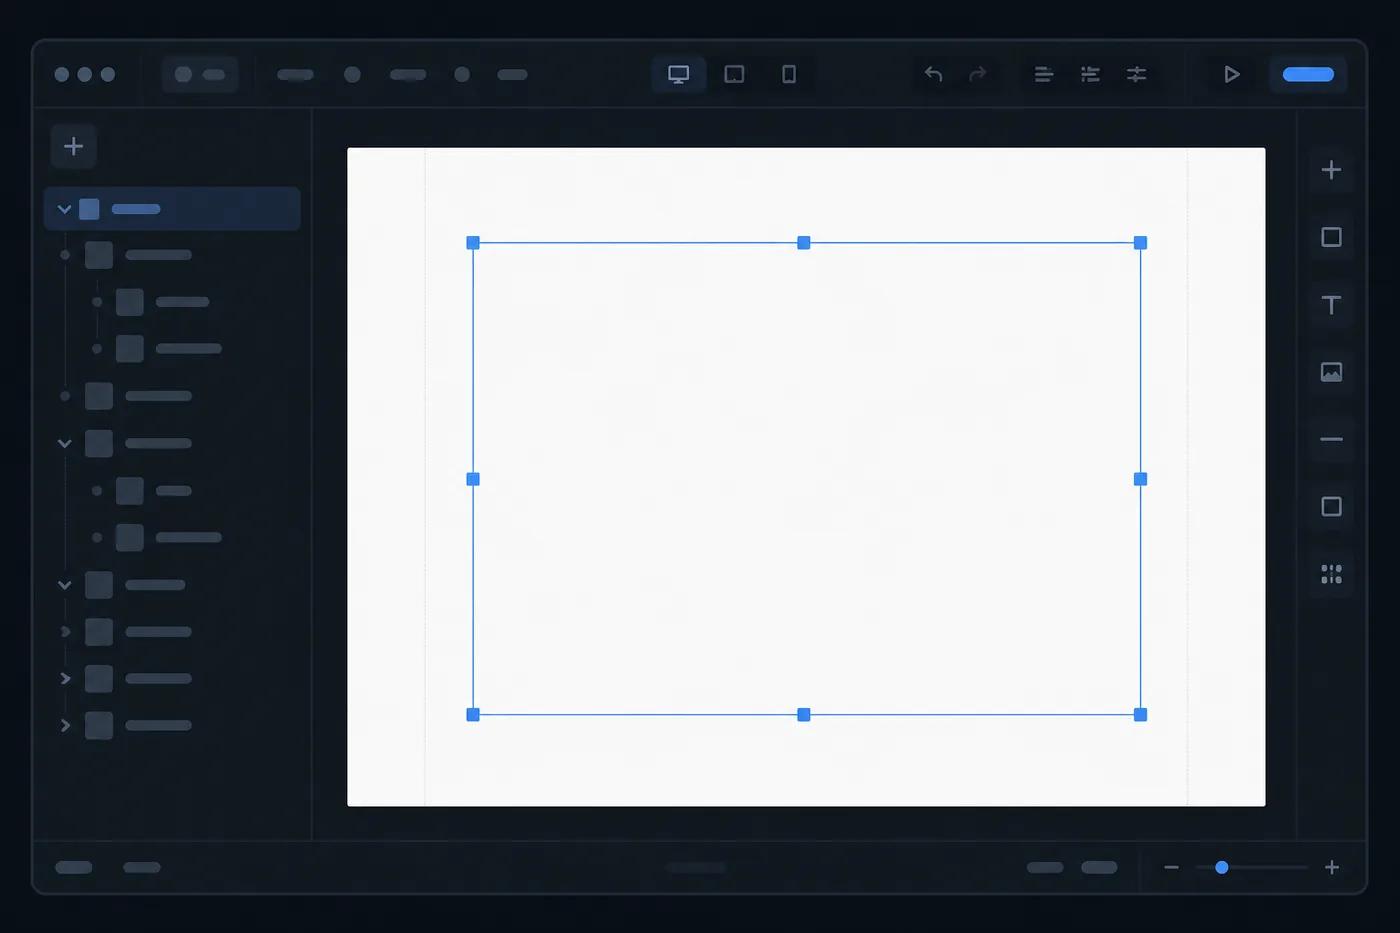Viewport: 1400px width, 933px height.
Task: Click the blue publish button in toolbar
Action: click(1308, 74)
